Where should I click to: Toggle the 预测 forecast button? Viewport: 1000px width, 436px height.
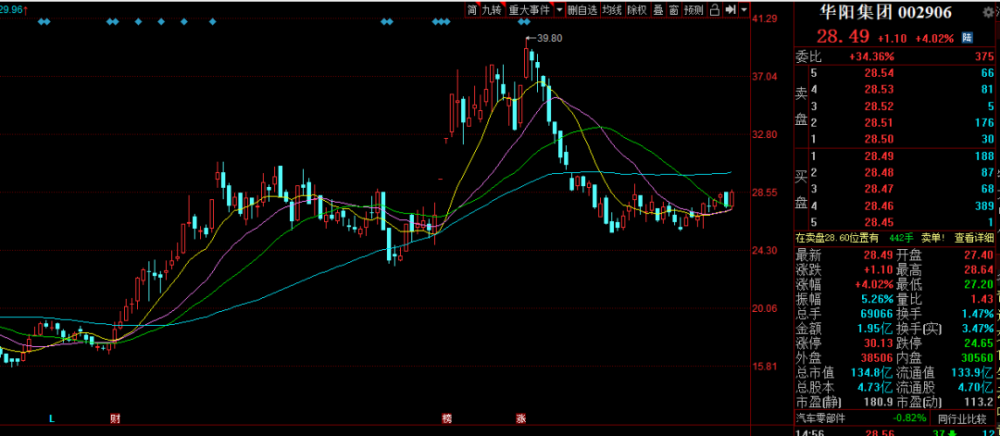click(693, 10)
